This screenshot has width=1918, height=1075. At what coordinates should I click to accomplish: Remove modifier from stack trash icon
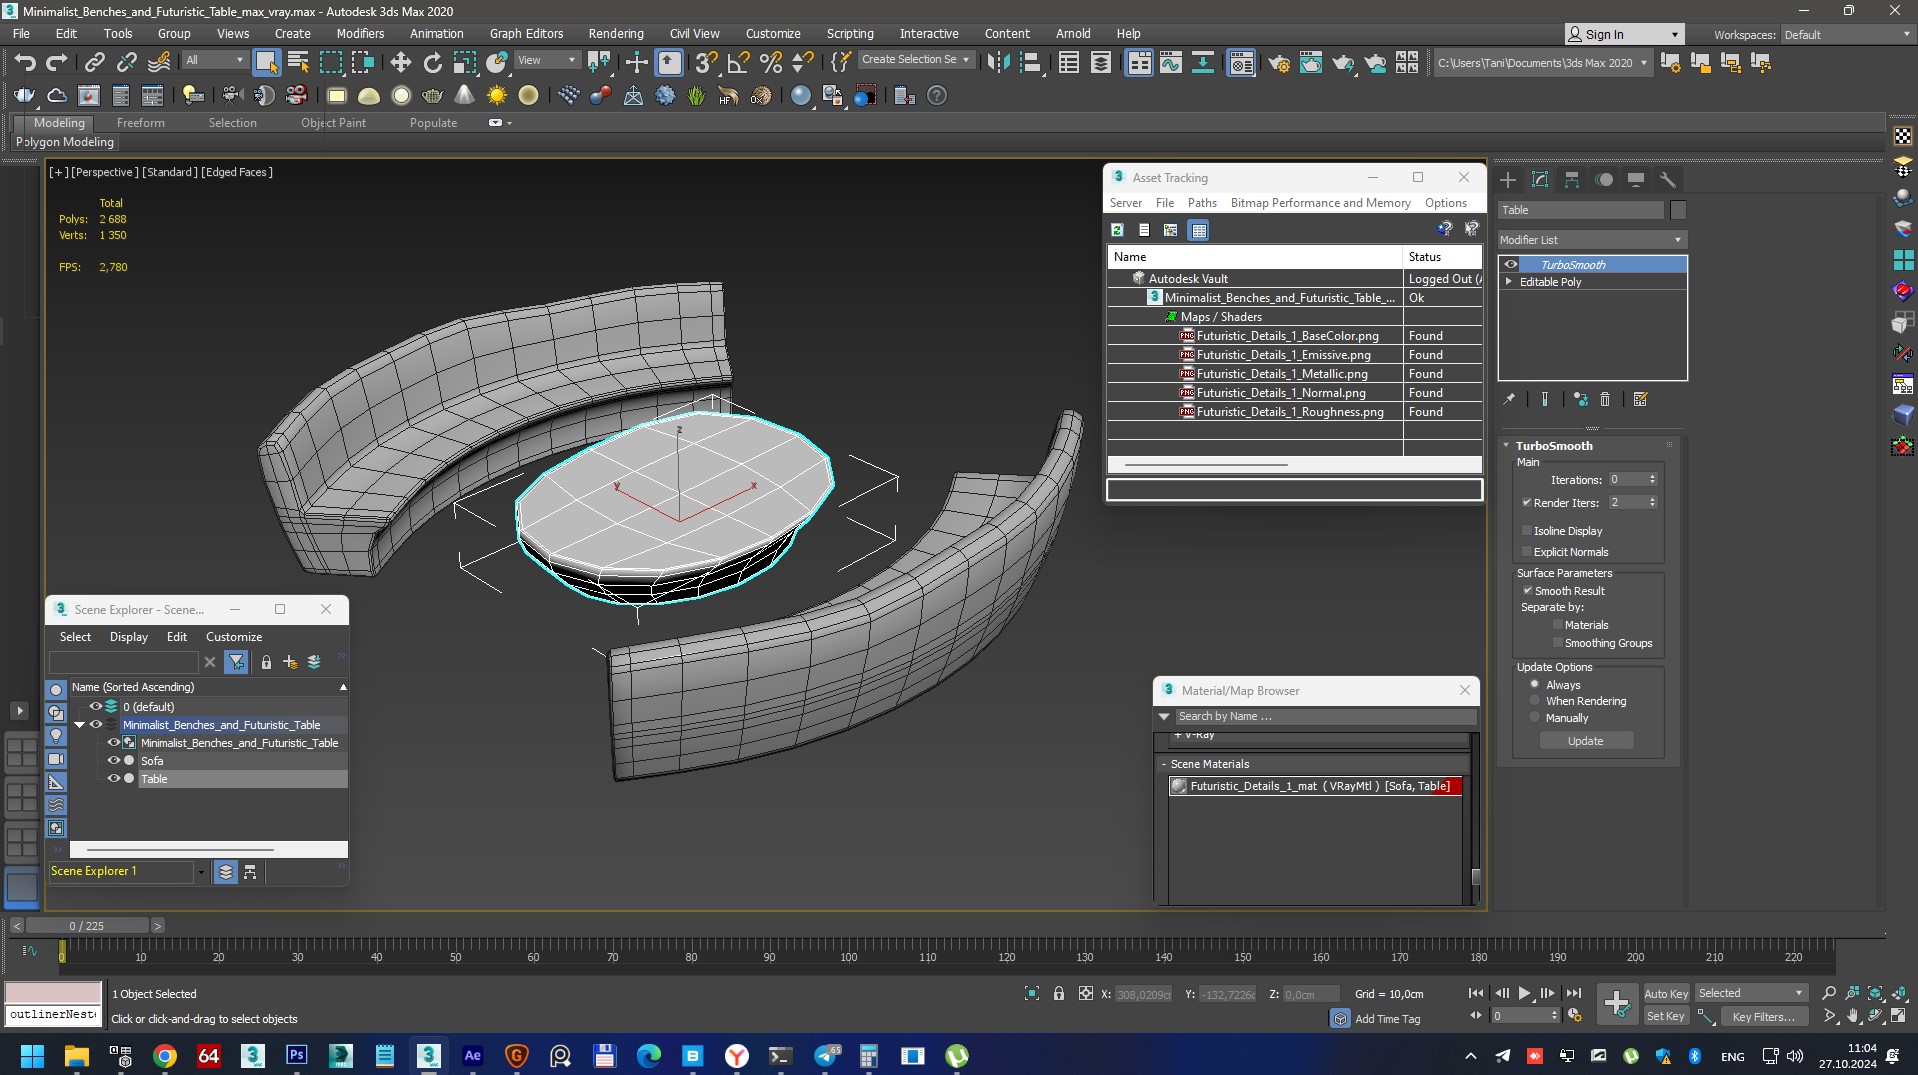pos(1605,400)
